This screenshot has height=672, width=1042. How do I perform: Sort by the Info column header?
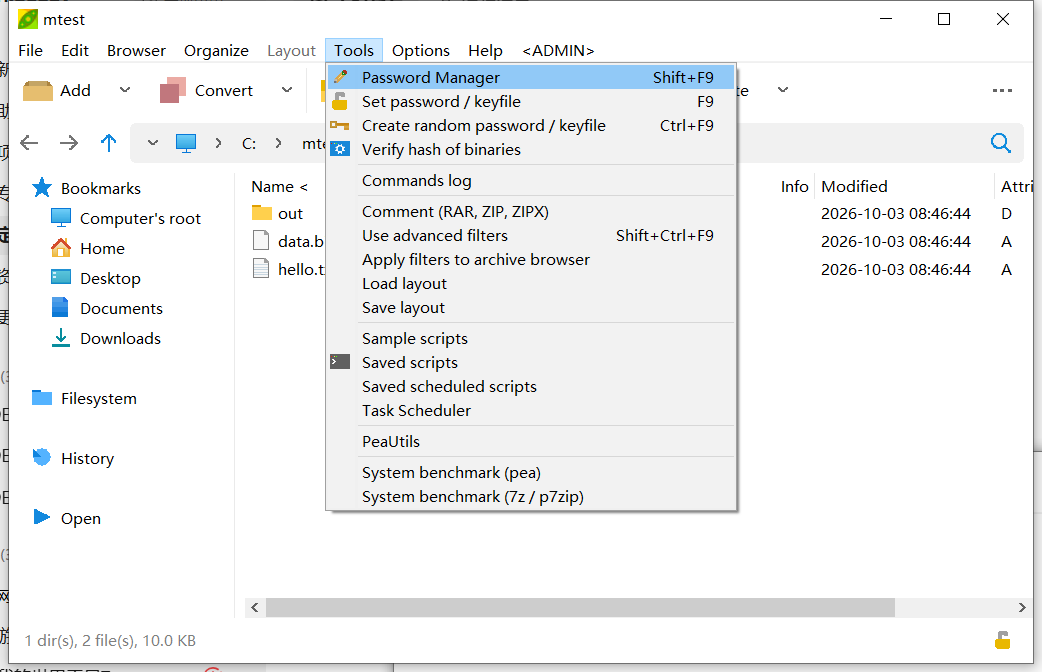(794, 187)
